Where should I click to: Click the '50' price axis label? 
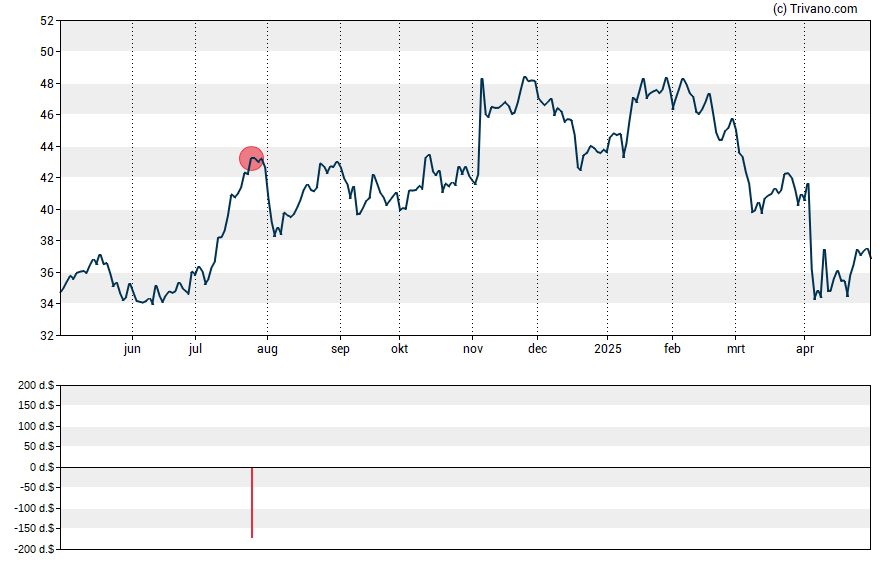[47, 52]
